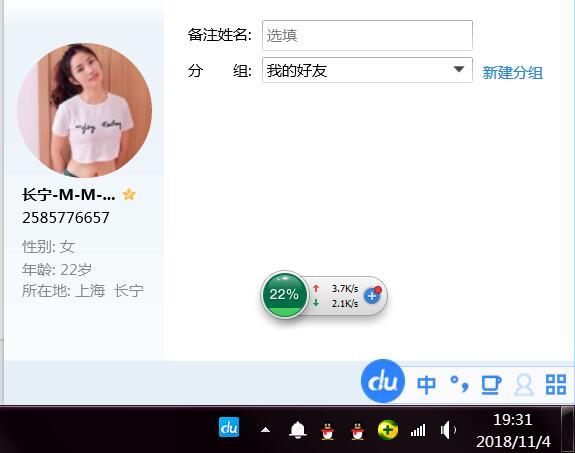Focus the 备注姓名 input field

(367, 36)
